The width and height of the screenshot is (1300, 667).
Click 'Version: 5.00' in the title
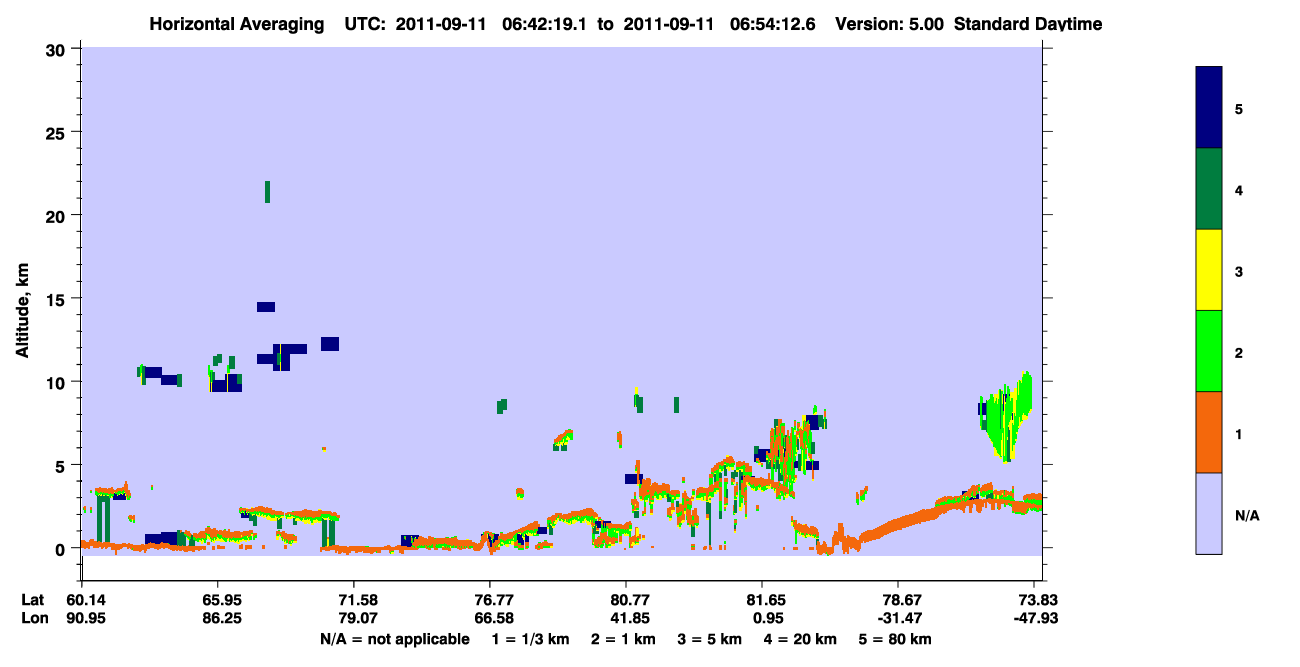[x=888, y=23]
